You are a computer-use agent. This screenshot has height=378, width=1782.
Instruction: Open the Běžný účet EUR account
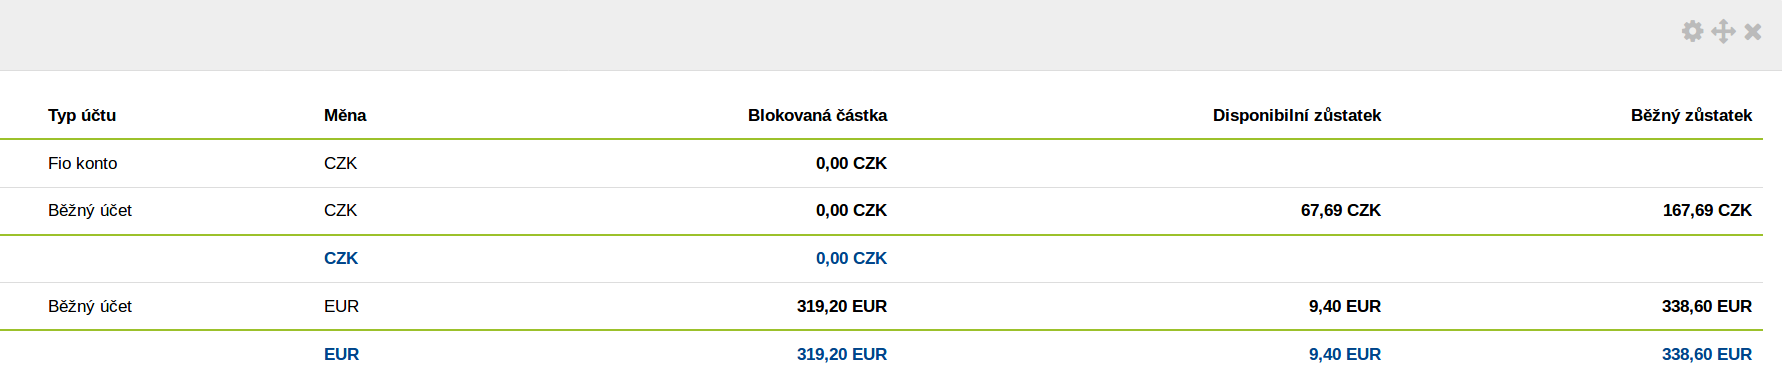(881, 306)
